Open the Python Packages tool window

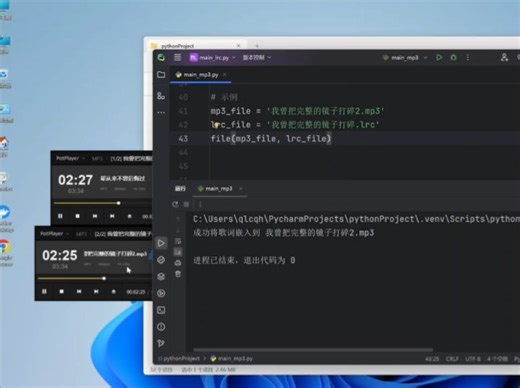point(161,277)
